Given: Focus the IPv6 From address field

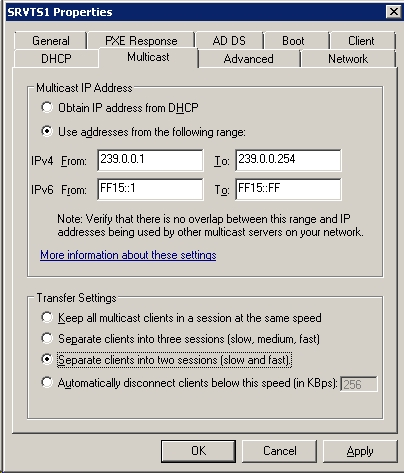Looking at the screenshot, I should point(150,189).
